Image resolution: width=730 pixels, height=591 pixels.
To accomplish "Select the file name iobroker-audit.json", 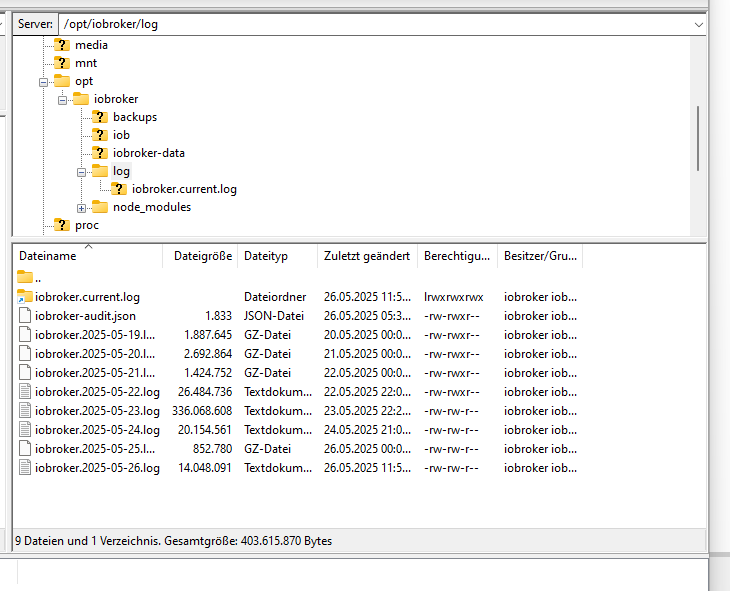I will pos(85,316).
